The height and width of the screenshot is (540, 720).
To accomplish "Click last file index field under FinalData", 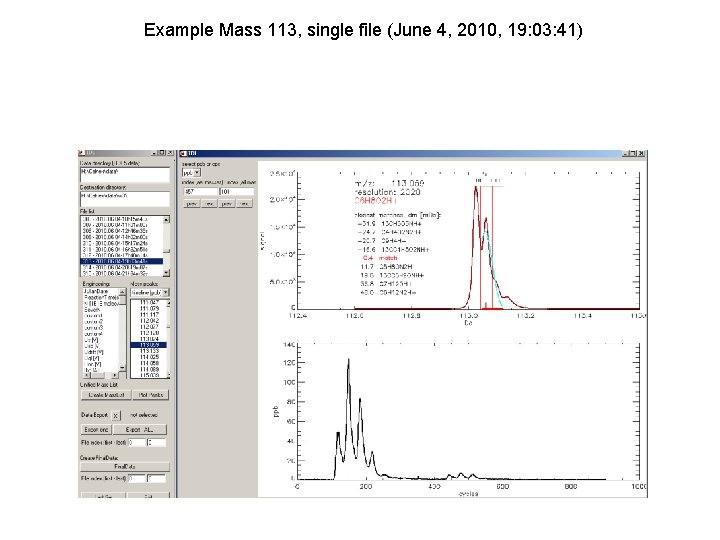I will tap(156, 478).
